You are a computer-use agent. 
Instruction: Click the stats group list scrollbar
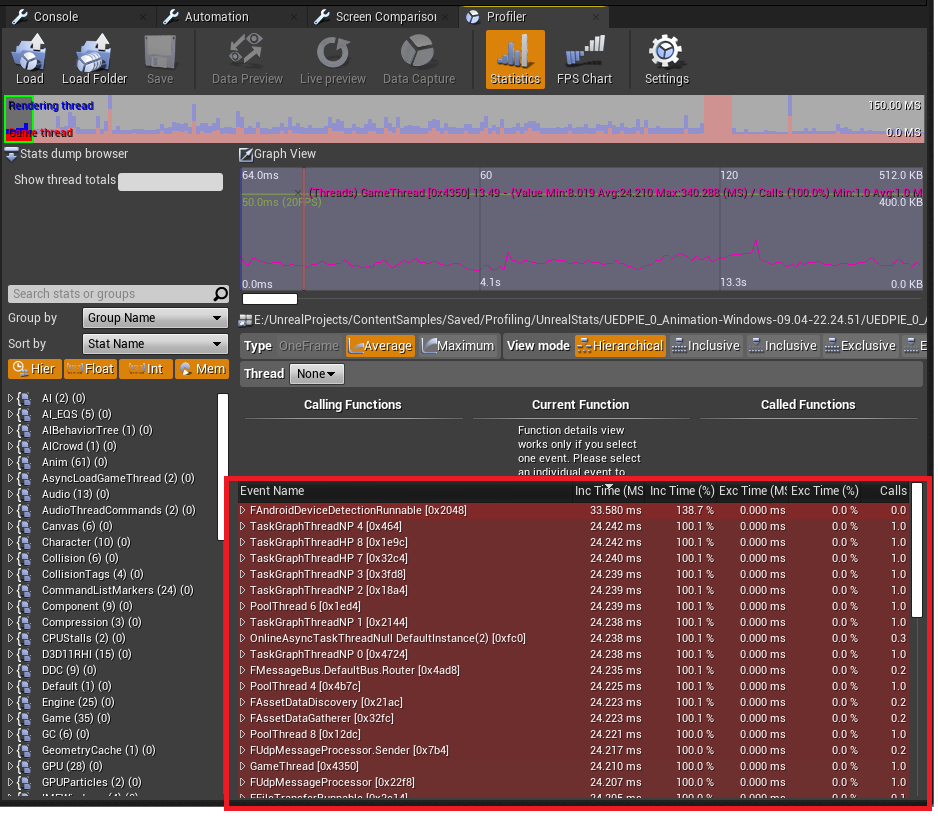[x=223, y=467]
